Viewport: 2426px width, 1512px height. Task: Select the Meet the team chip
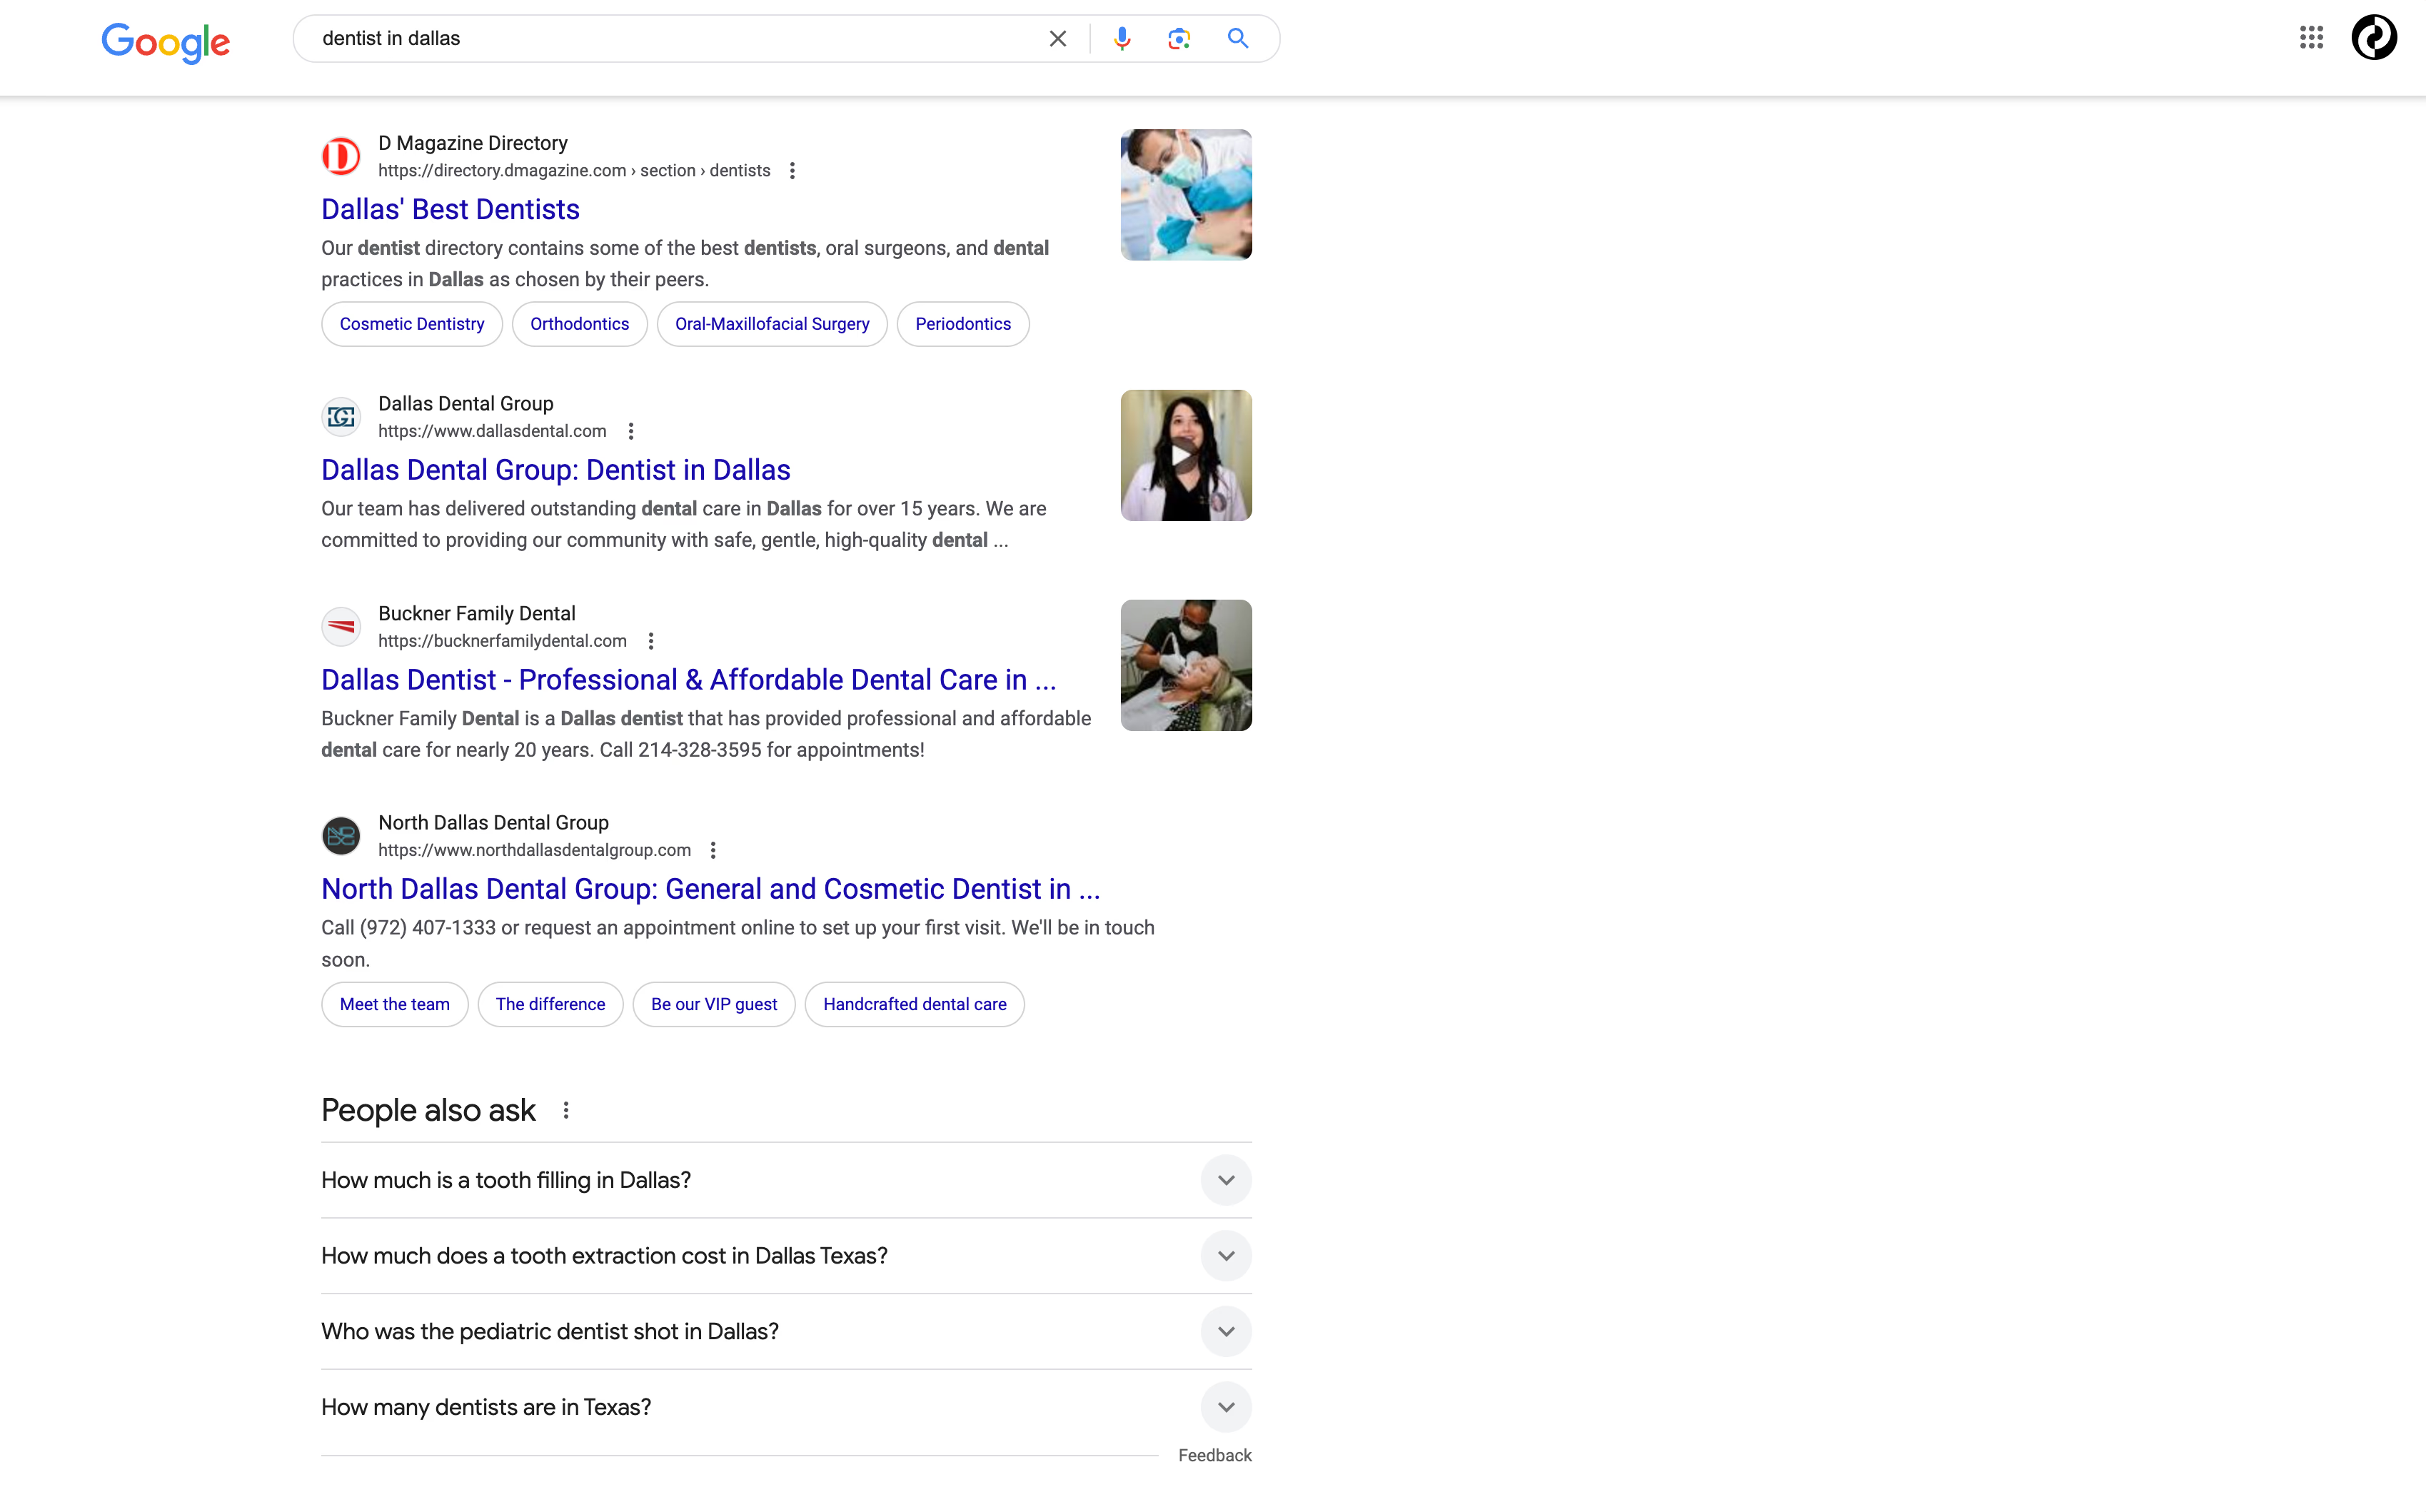[x=395, y=1004]
